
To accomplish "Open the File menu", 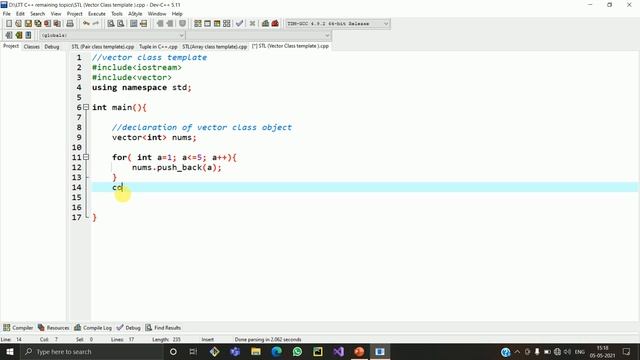I will (7, 14).
